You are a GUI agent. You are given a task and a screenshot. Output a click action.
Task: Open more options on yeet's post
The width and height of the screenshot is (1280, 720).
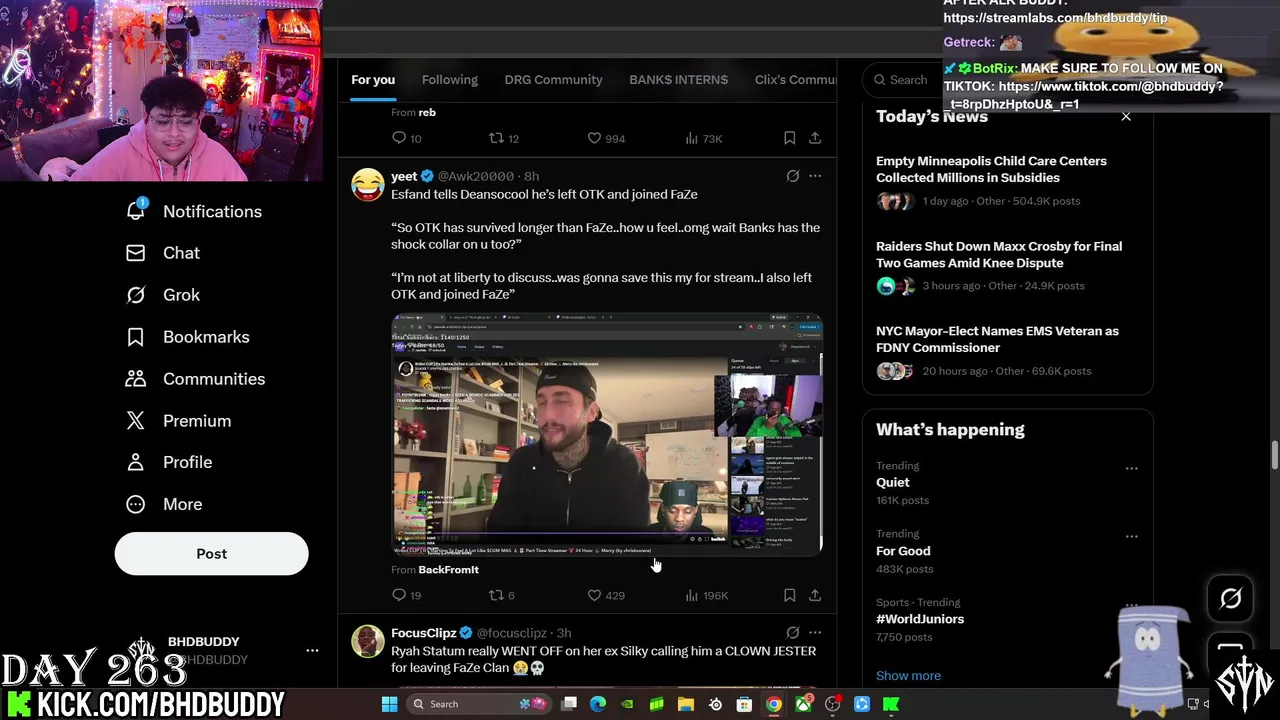coord(815,176)
